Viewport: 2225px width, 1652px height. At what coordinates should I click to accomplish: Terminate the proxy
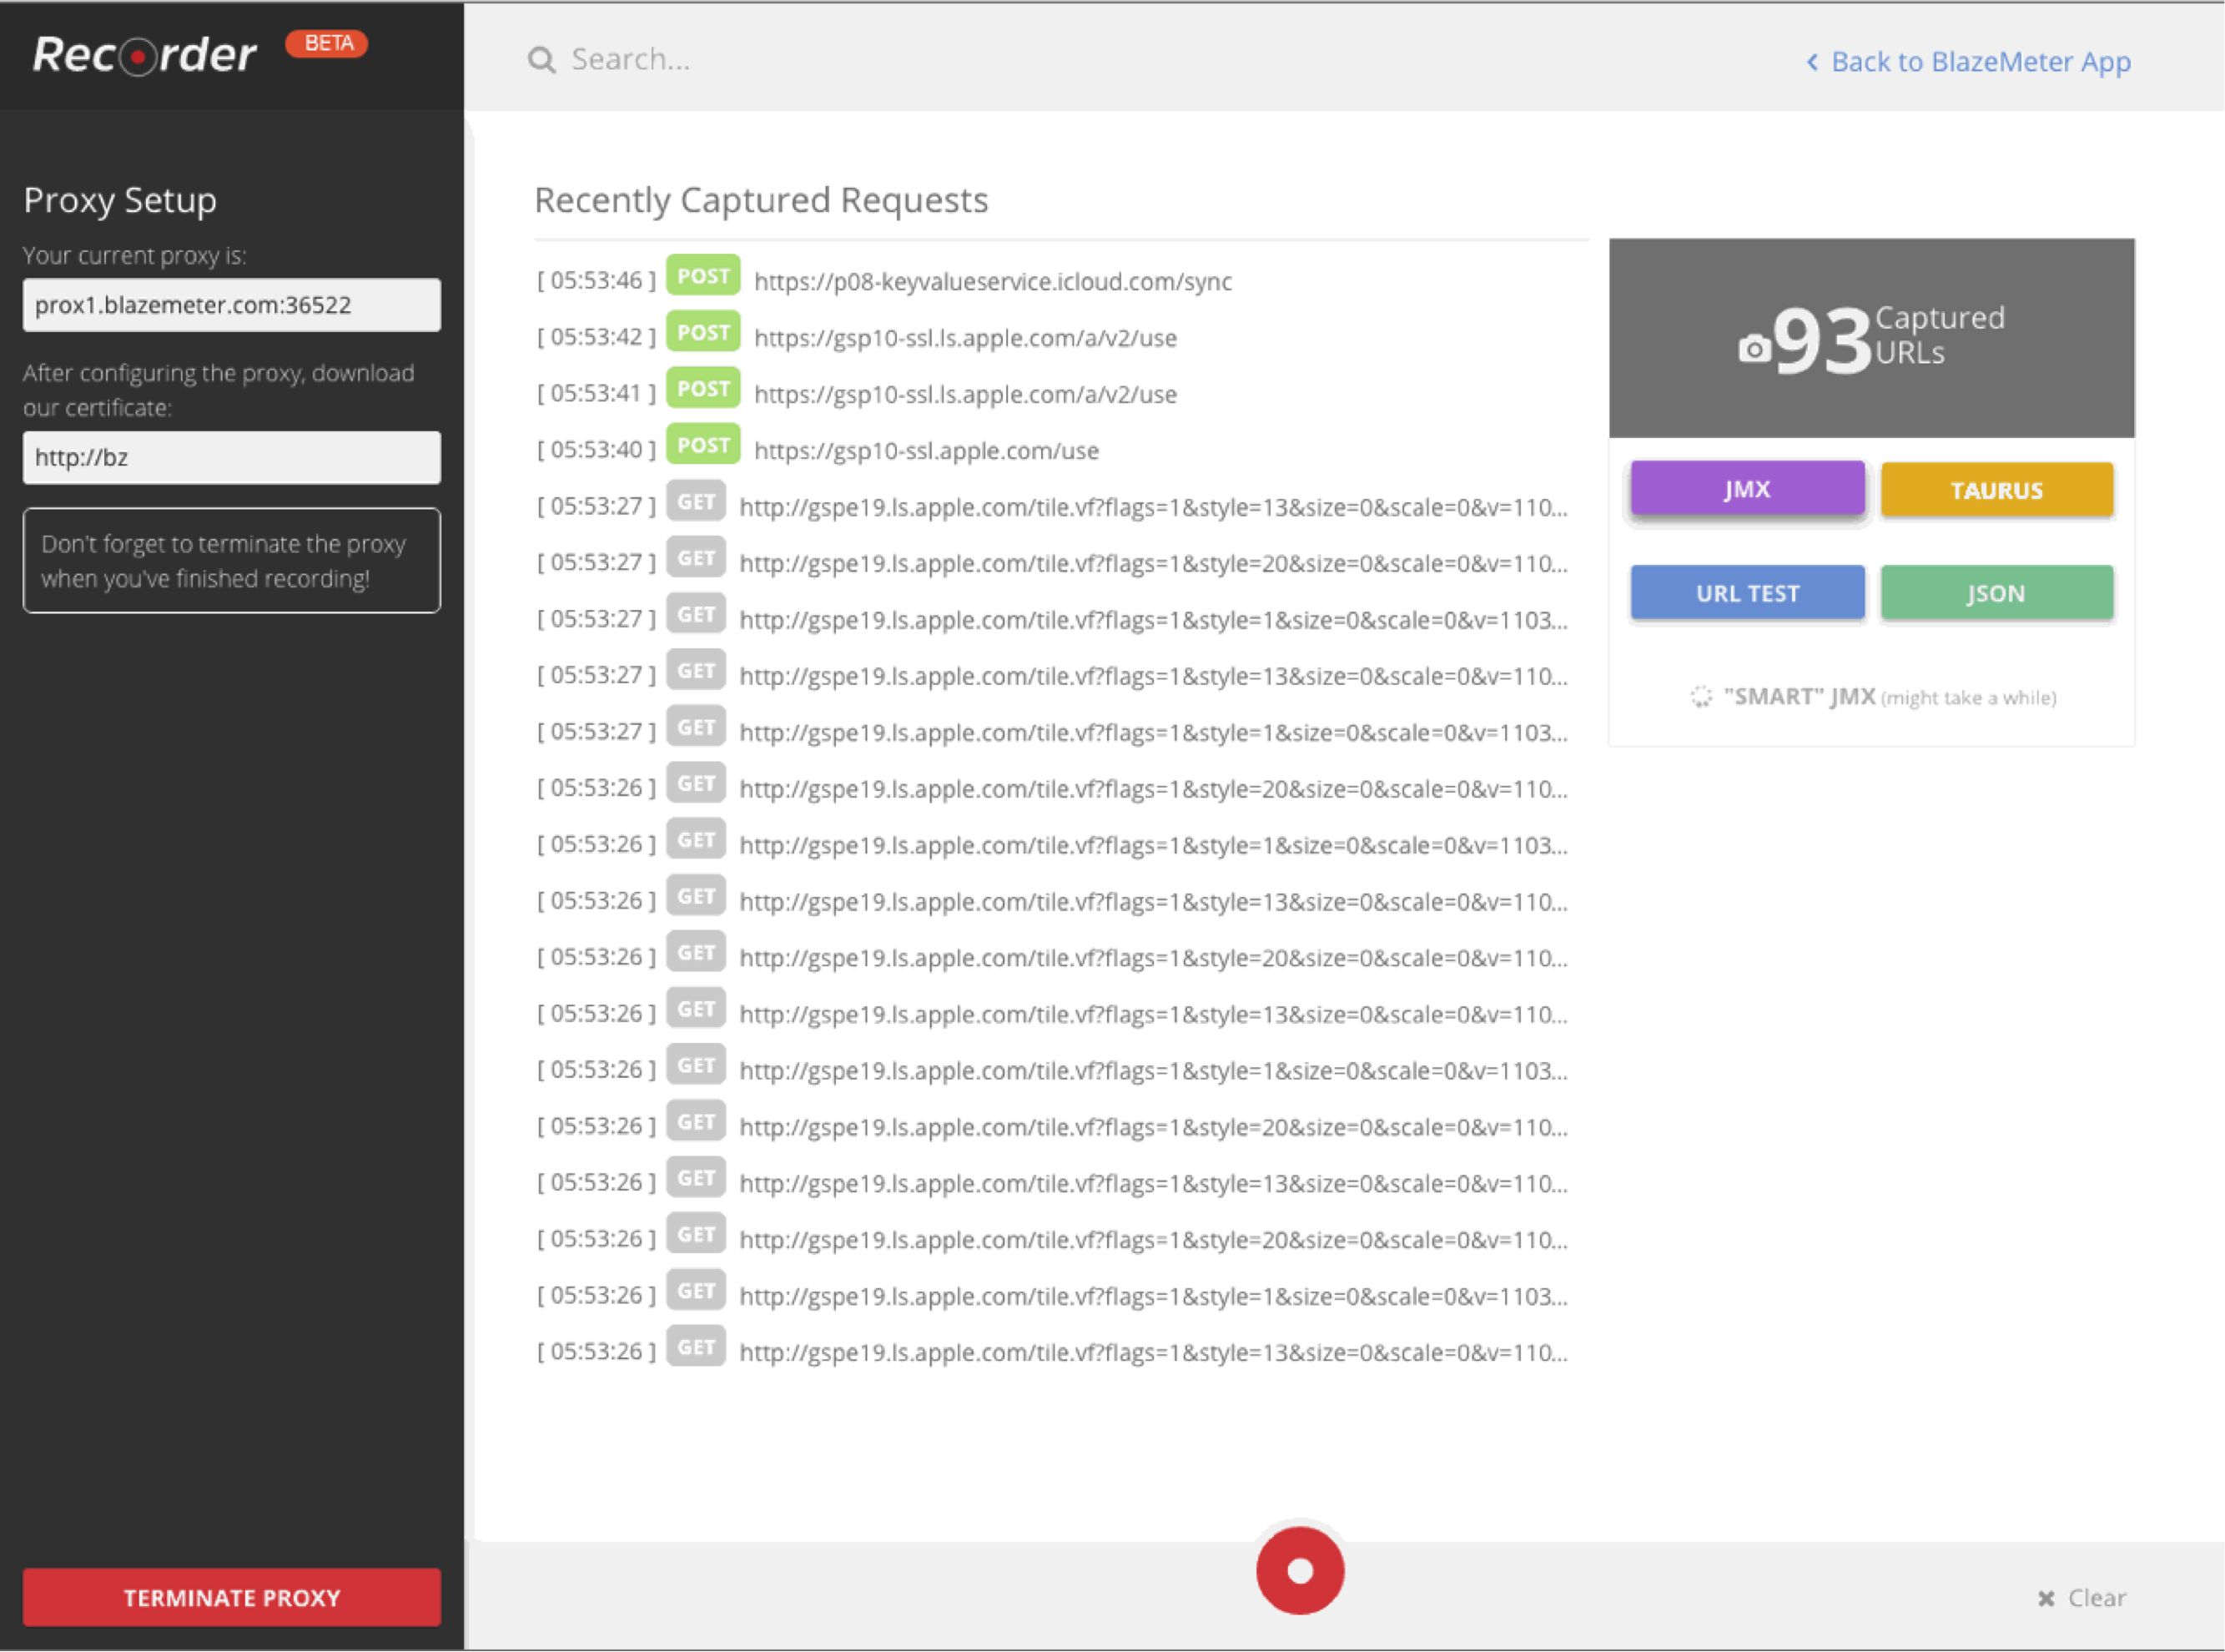[x=232, y=1597]
